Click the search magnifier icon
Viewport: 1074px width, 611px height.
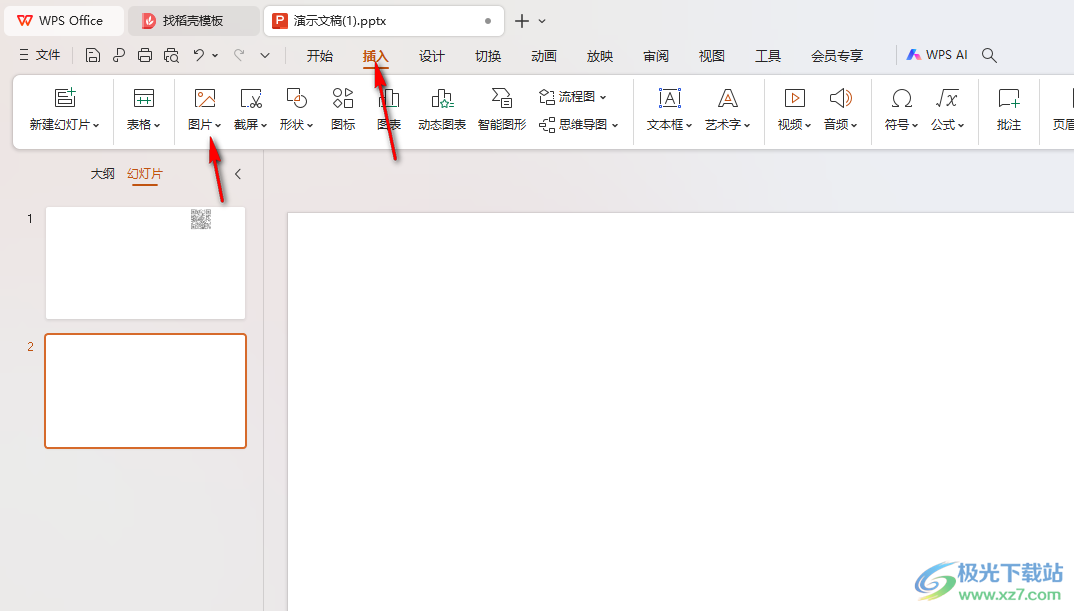point(989,55)
